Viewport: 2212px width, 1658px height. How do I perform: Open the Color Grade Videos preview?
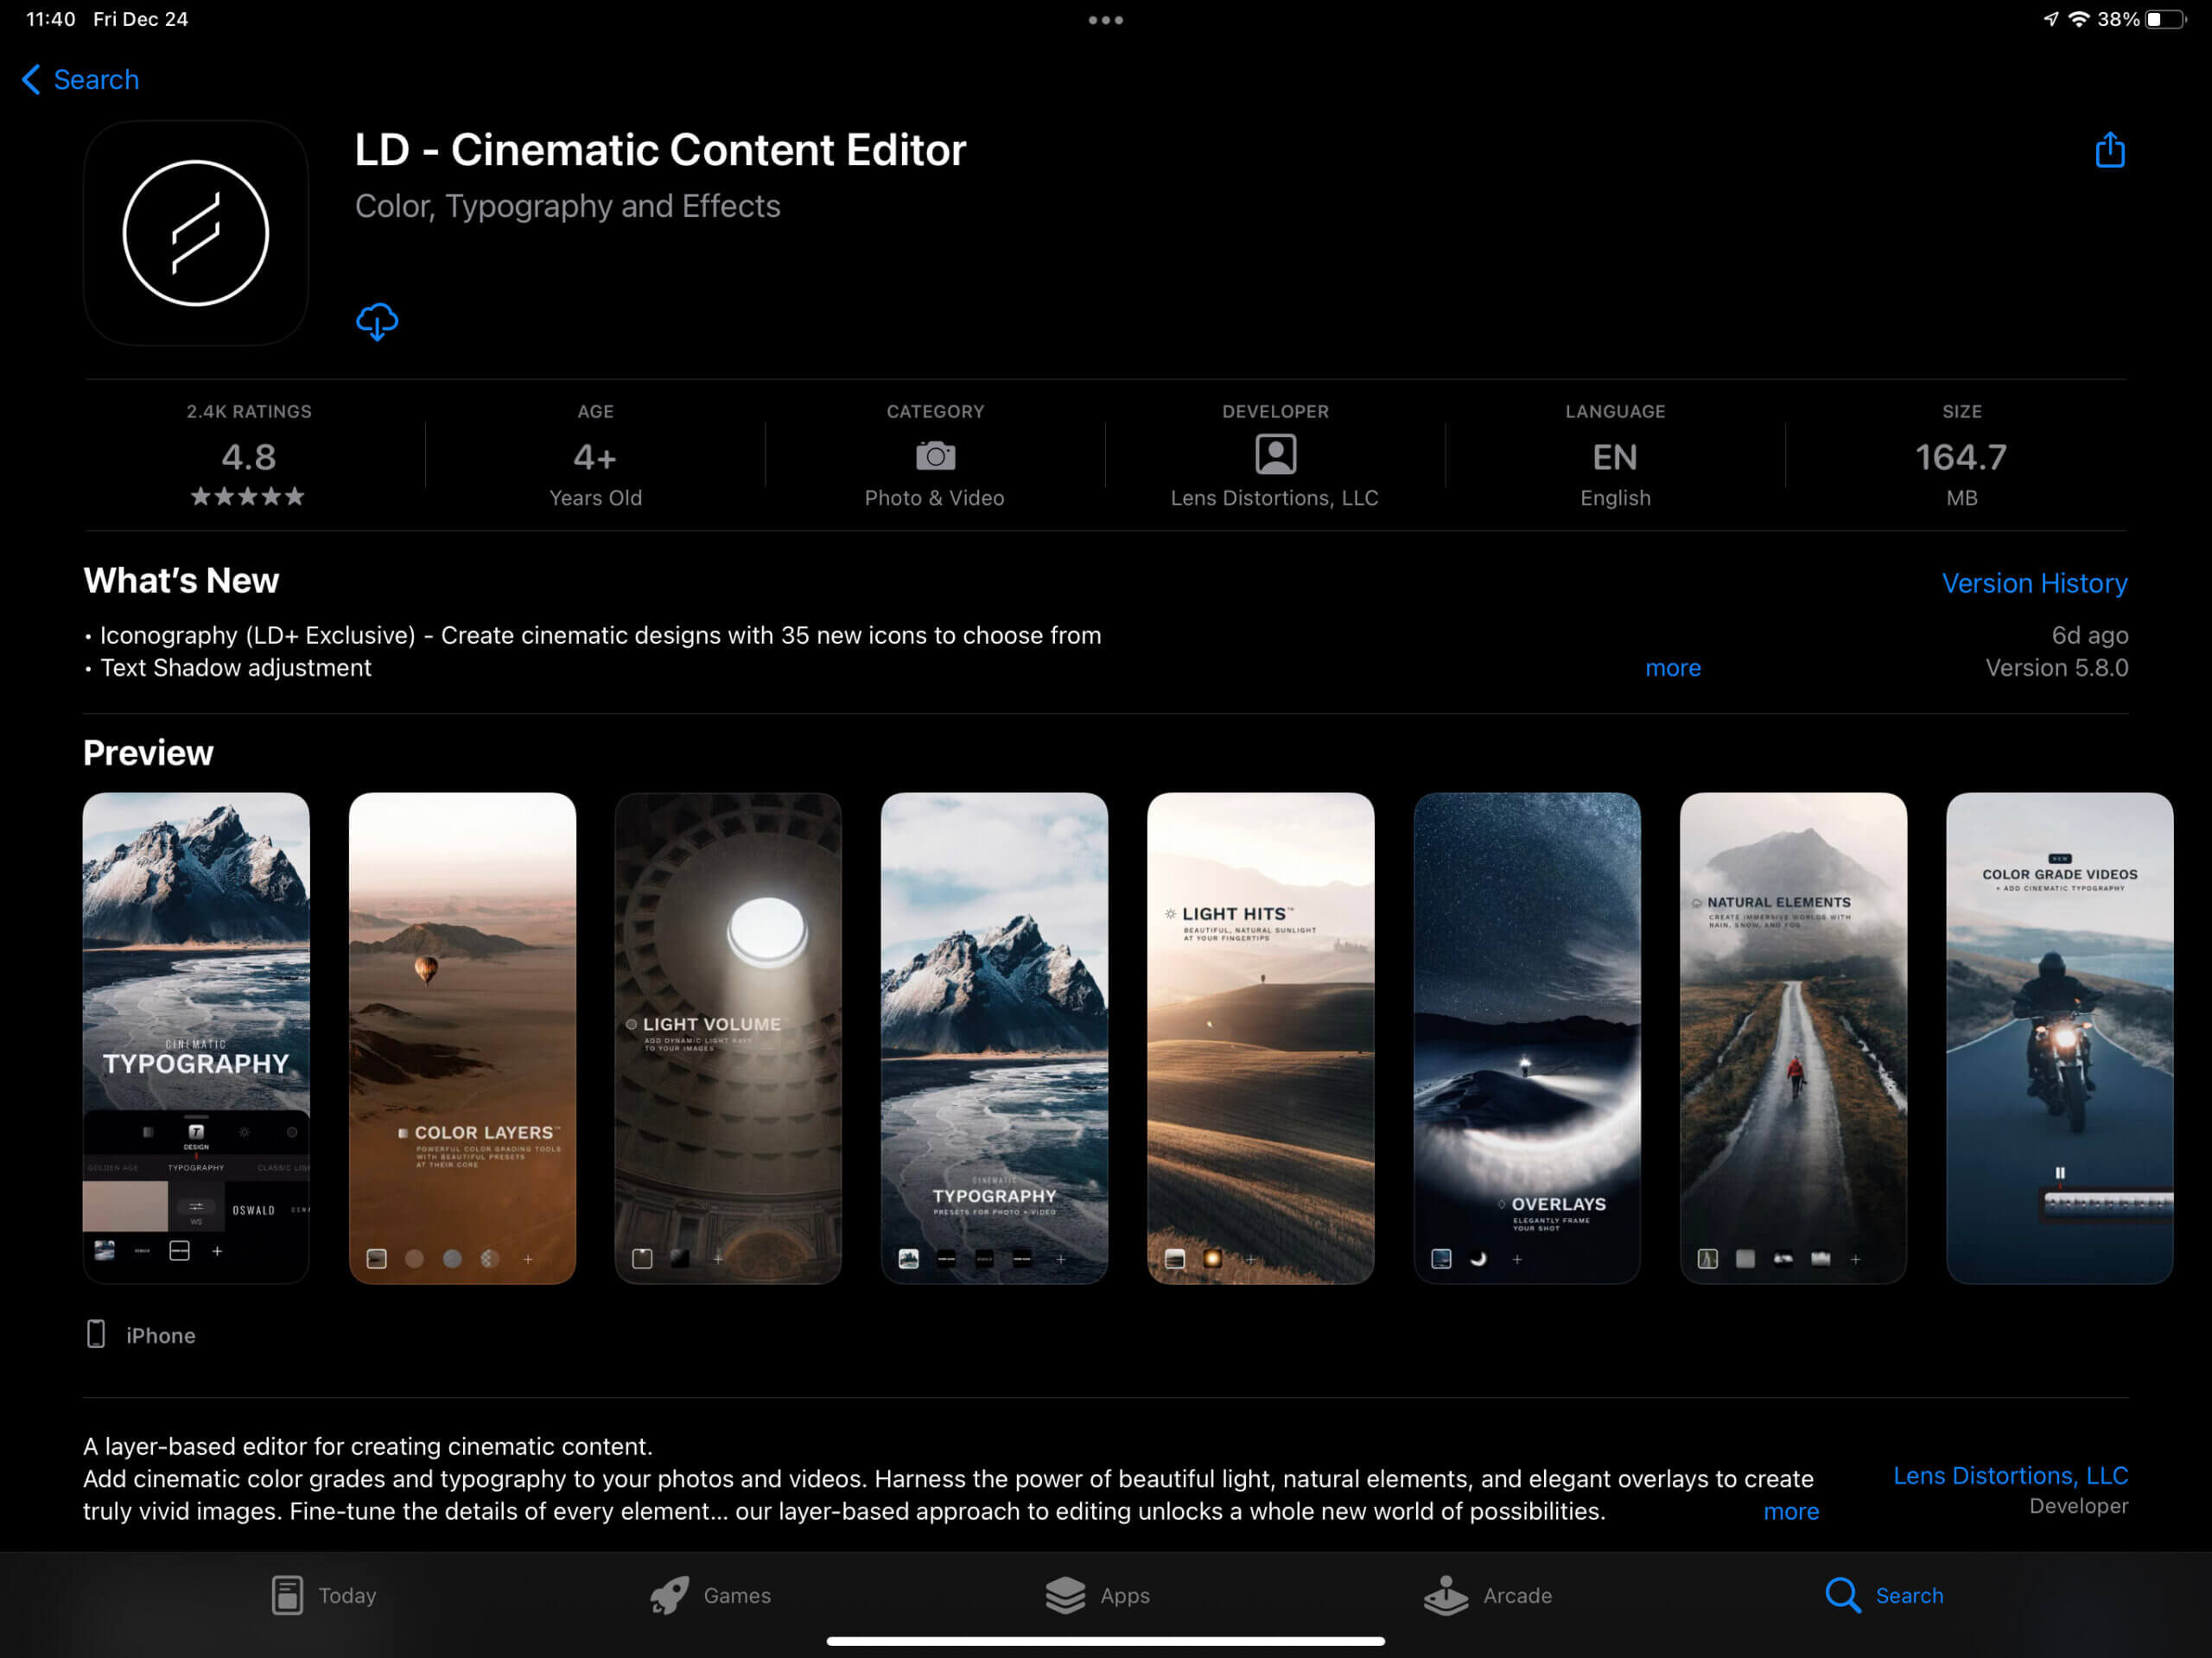2058,1037
